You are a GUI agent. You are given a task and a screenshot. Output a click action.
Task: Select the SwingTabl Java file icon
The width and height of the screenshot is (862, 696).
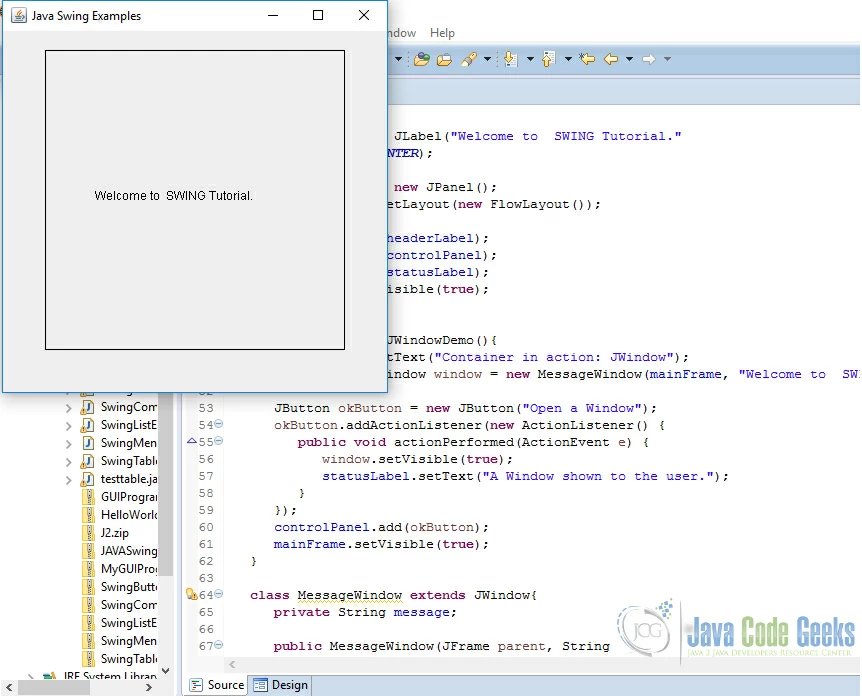tap(87, 461)
